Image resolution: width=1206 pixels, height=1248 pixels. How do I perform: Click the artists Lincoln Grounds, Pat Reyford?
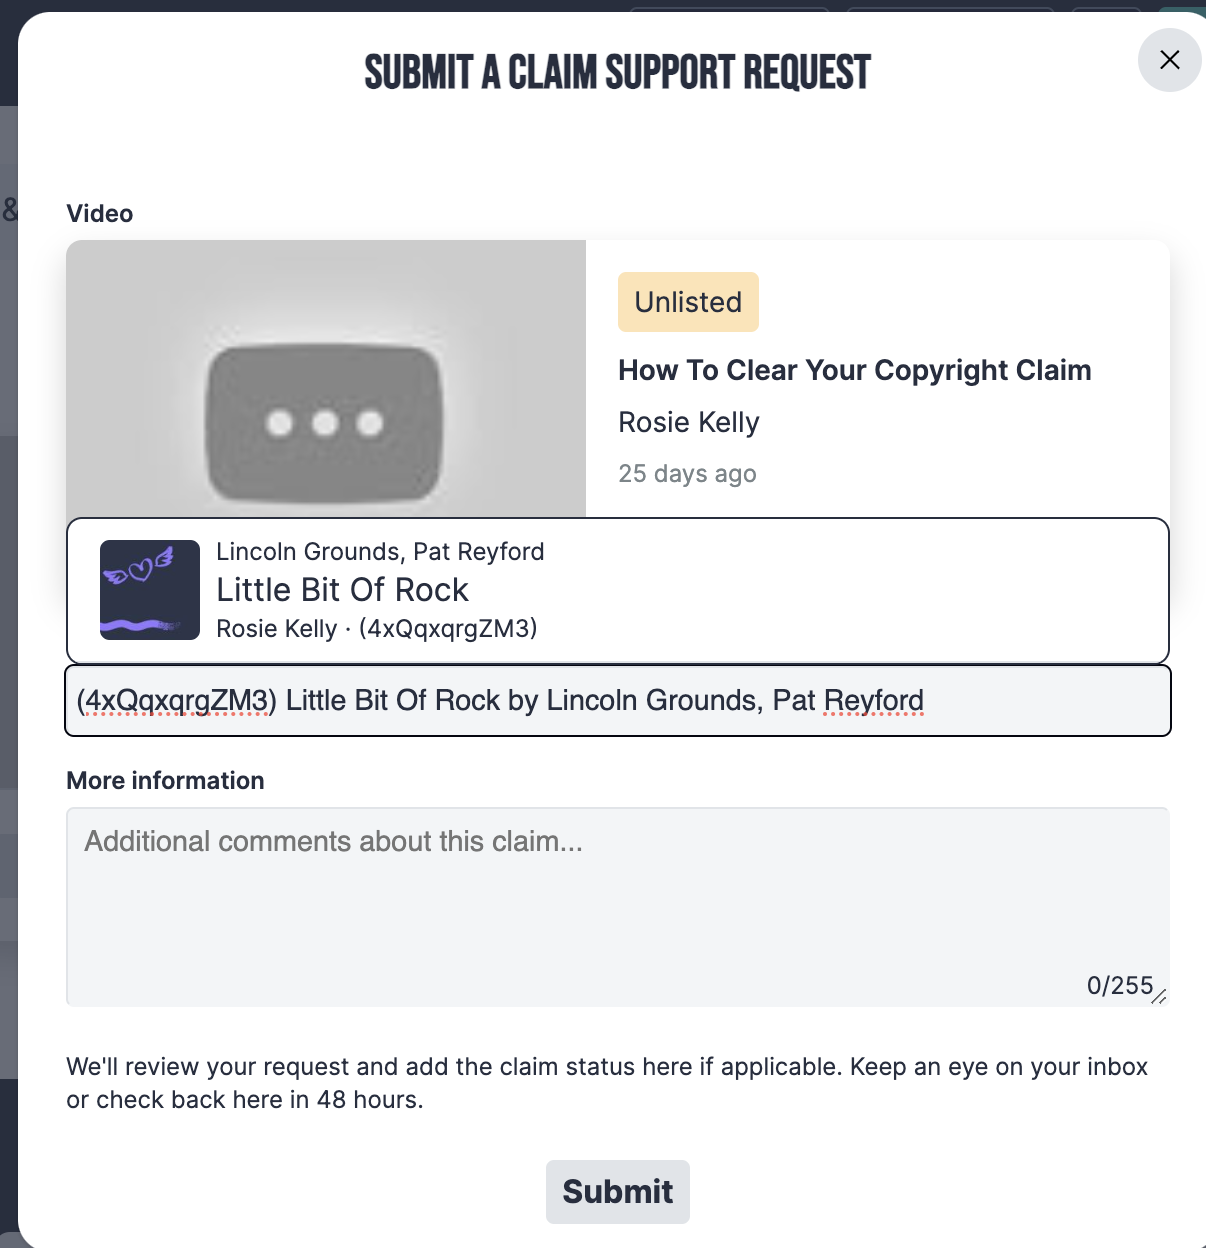click(380, 551)
